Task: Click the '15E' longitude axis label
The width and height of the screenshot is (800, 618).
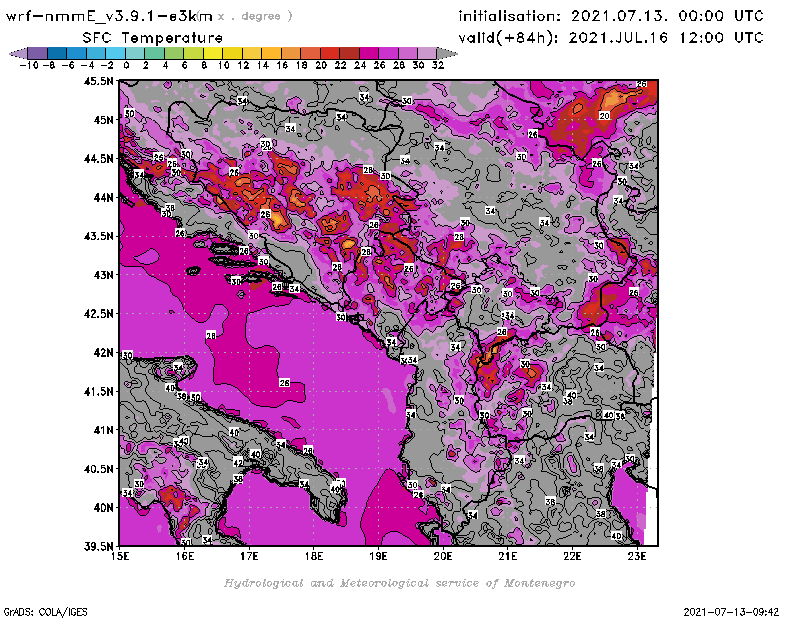Action: click(120, 556)
